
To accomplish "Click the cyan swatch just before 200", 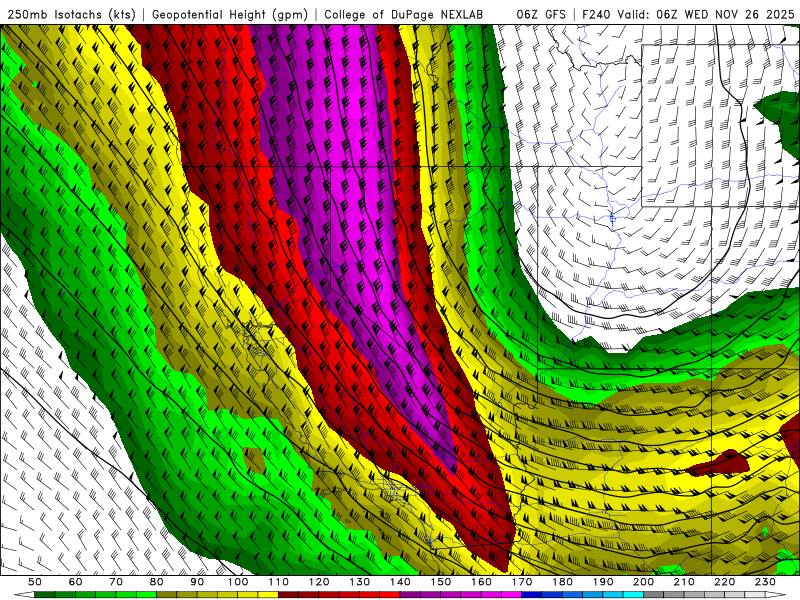I will (633, 595).
